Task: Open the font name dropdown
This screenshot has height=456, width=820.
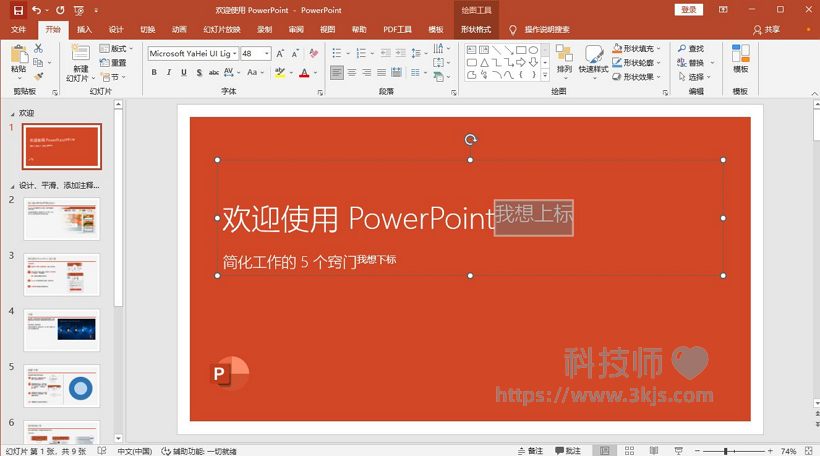Action: [235, 53]
